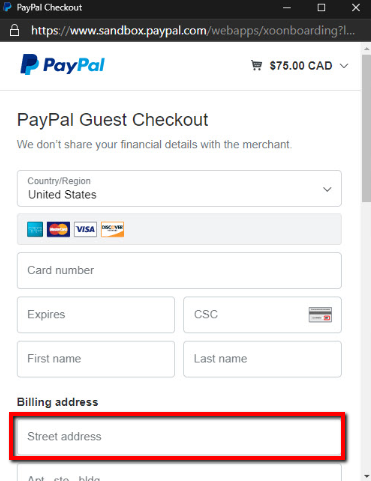Expand the $75.00 CAD order summary chevron
Image resolution: width=371 pixels, height=481 pixels.
[x=344, y=66]
